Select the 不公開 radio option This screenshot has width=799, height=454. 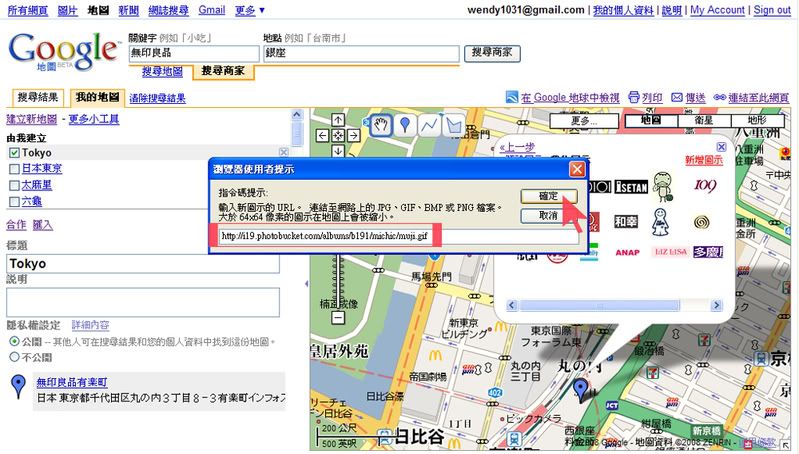point(14,356)
